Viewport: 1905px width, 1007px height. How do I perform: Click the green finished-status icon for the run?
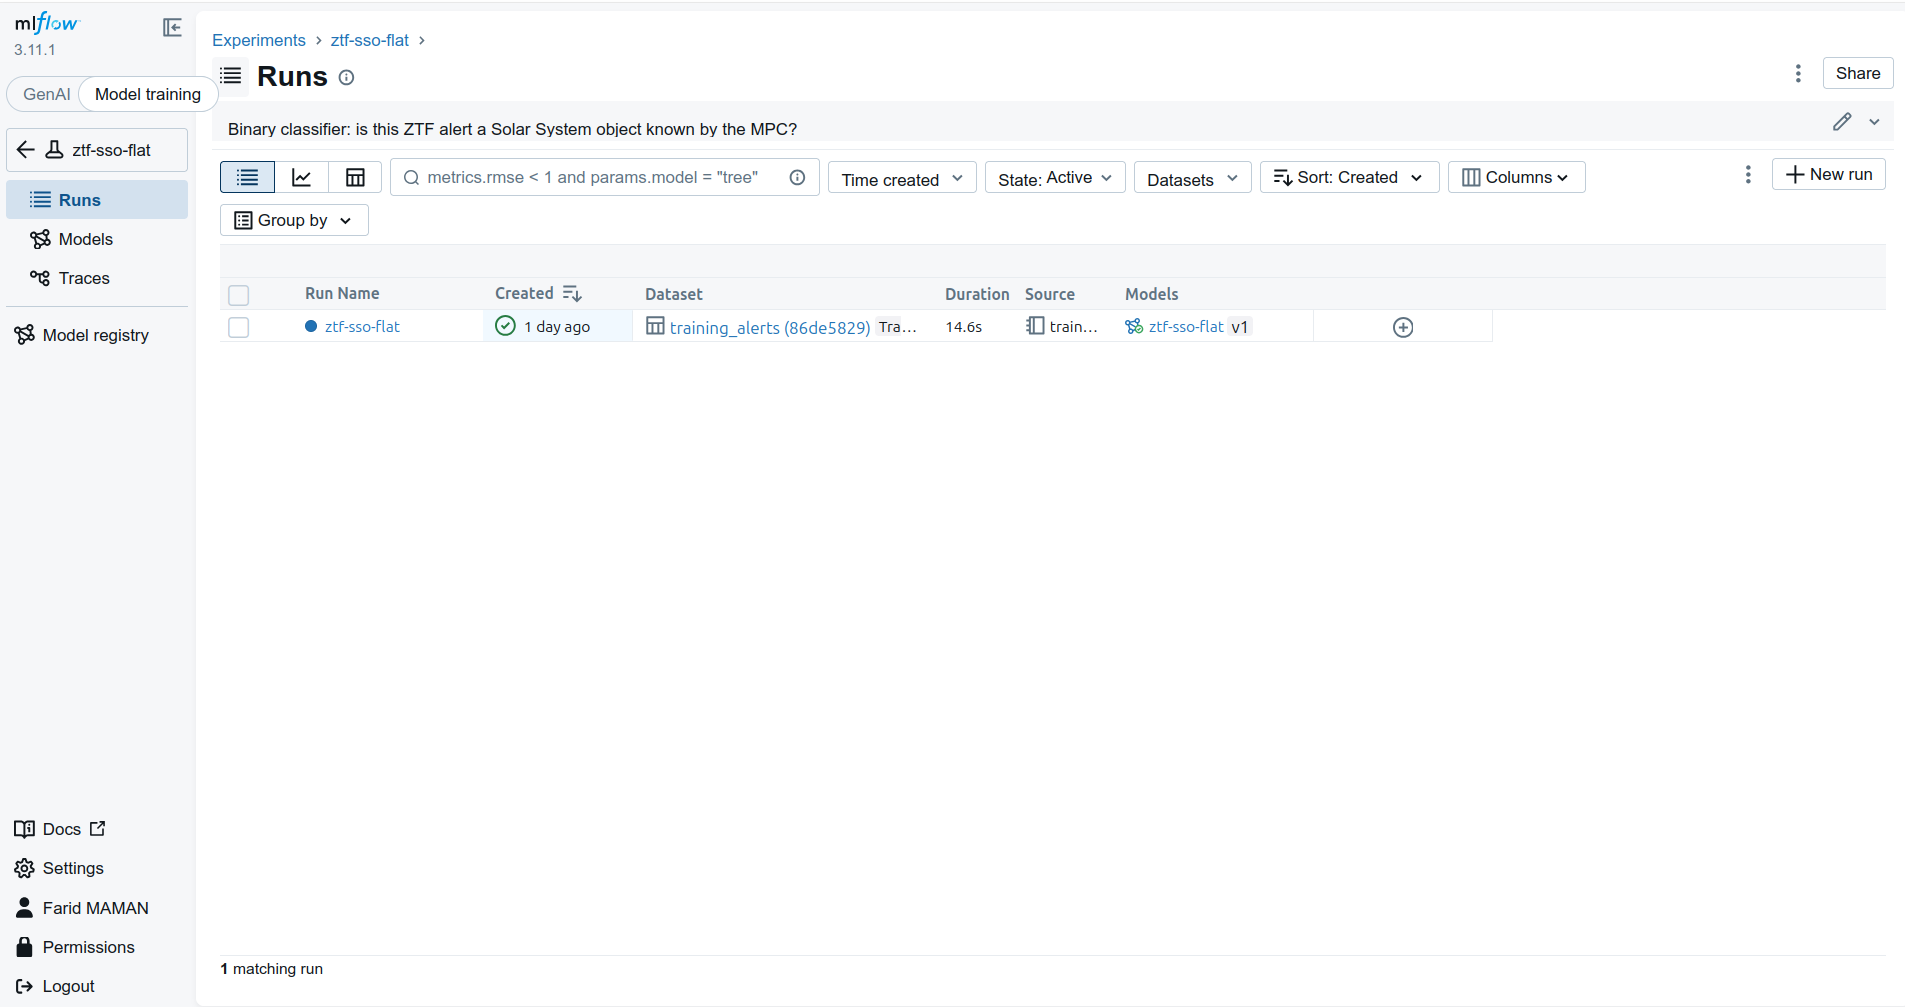pos(506,326)
